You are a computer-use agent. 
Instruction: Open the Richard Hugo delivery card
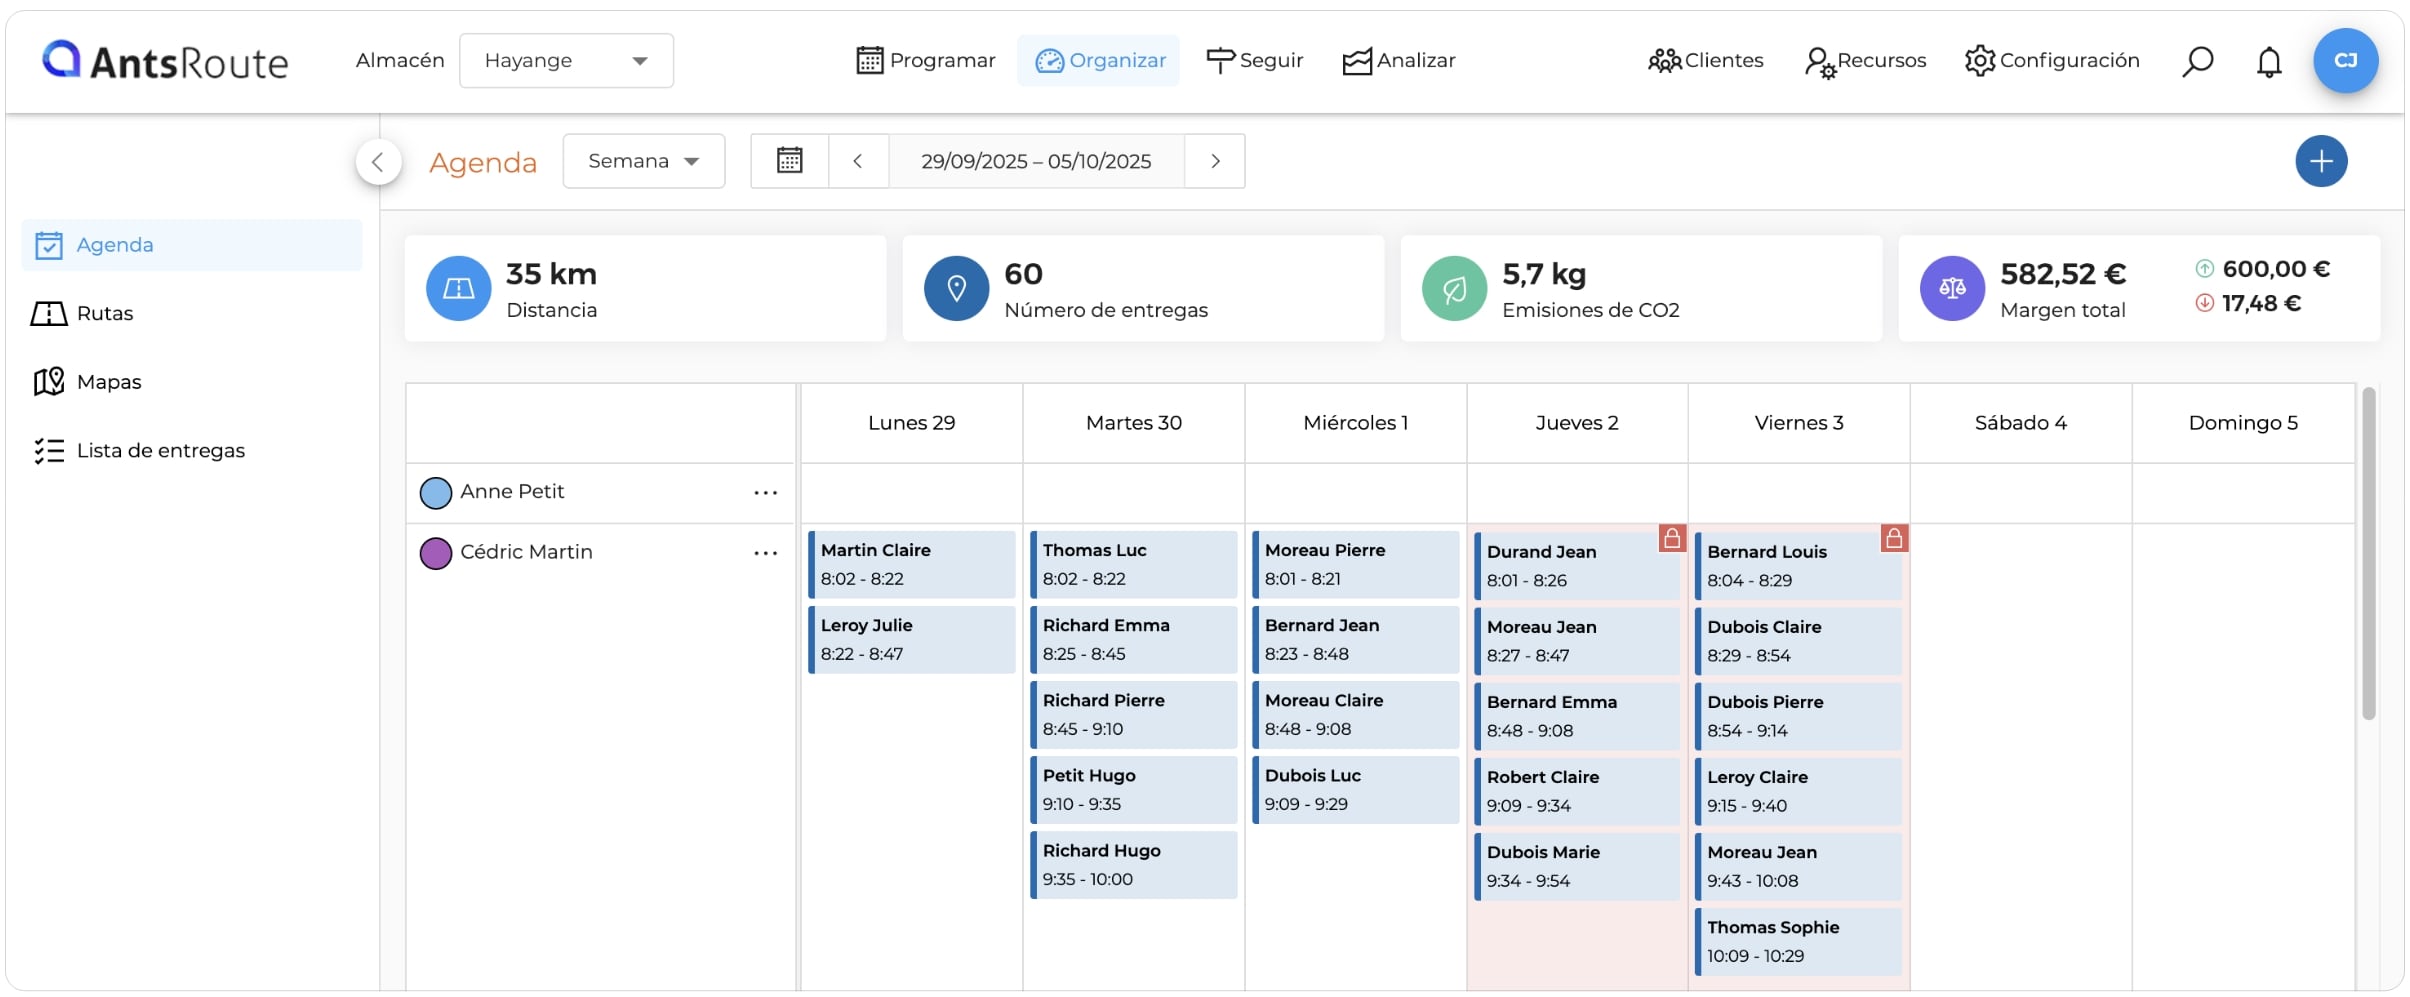1134,864
